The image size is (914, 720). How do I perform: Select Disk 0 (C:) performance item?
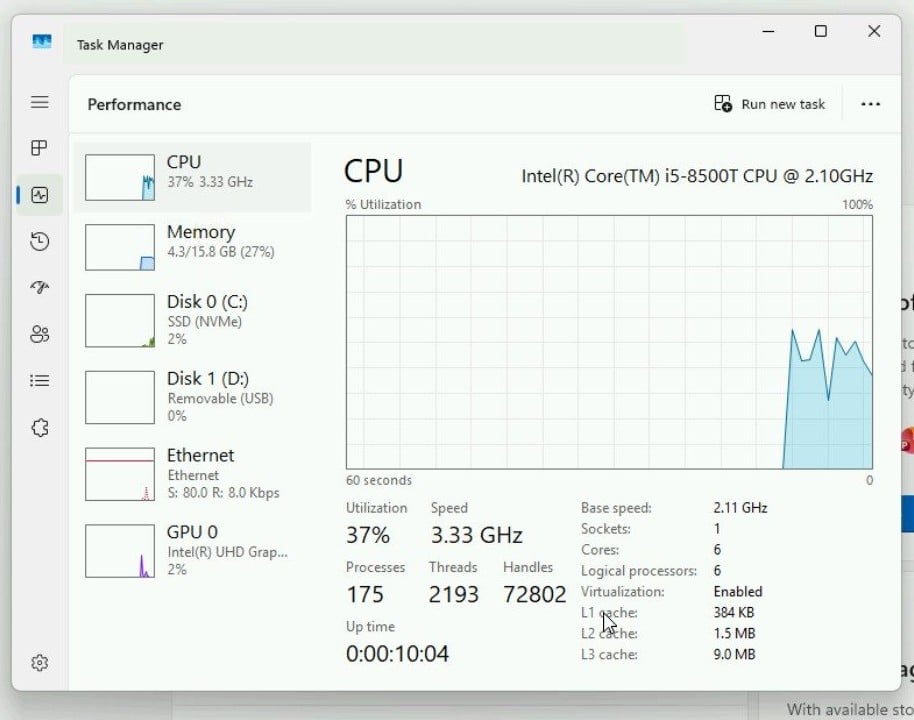tap(192, 320)
